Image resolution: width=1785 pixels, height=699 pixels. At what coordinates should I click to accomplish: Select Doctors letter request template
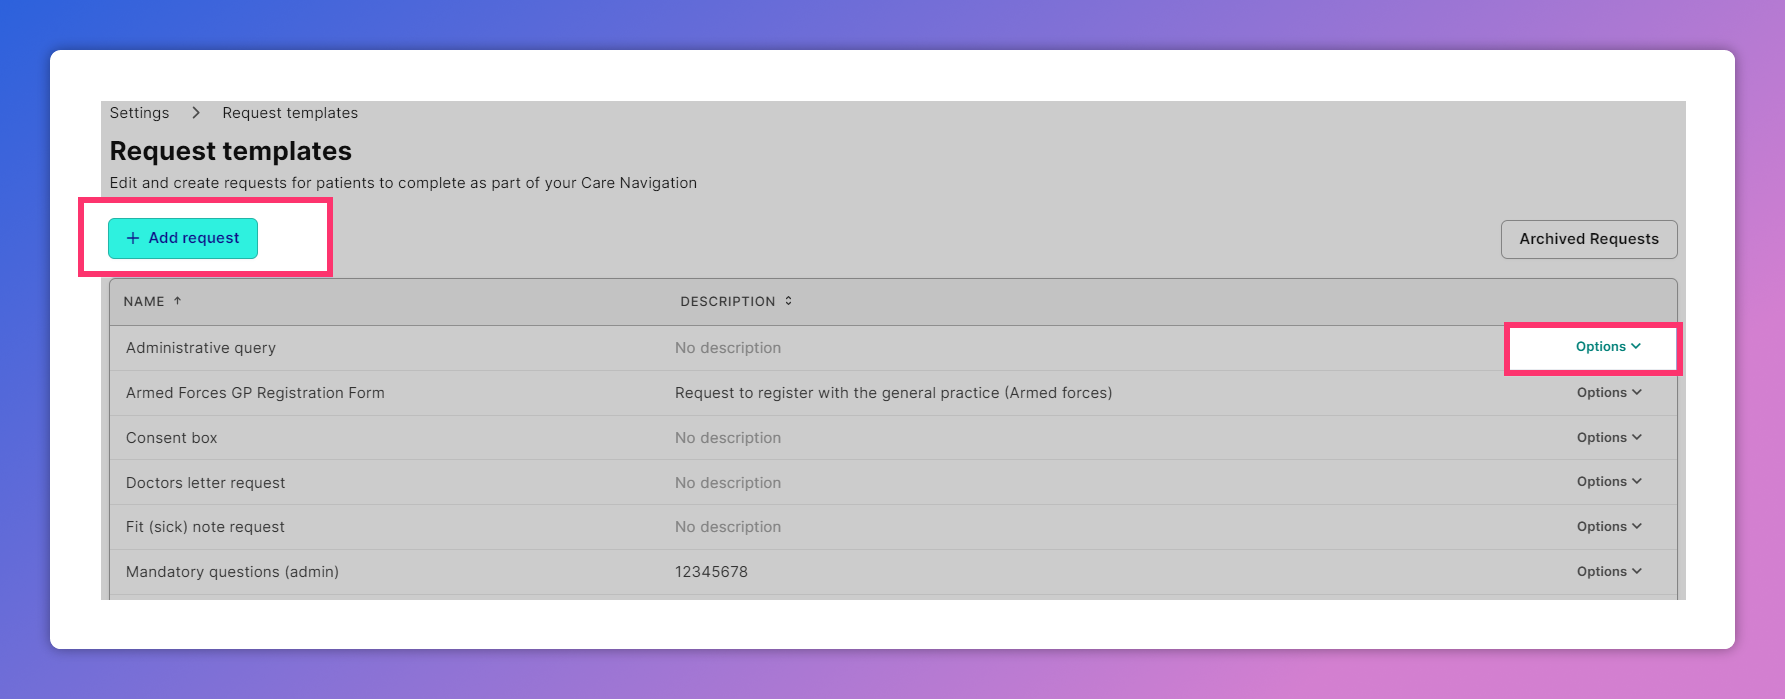click(x=205, y=483)
